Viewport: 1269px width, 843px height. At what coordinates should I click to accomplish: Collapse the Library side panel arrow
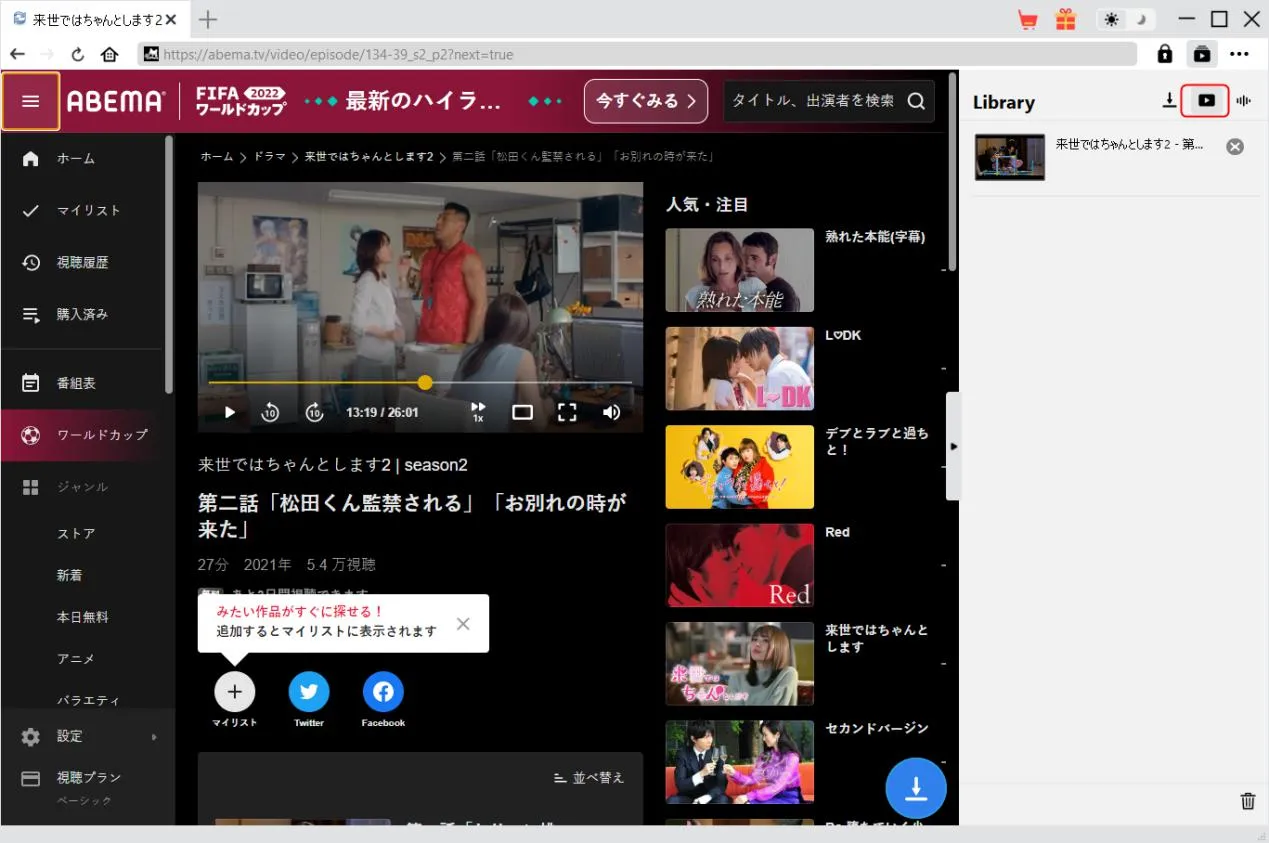pyautogui.click(x=953, y=446)
